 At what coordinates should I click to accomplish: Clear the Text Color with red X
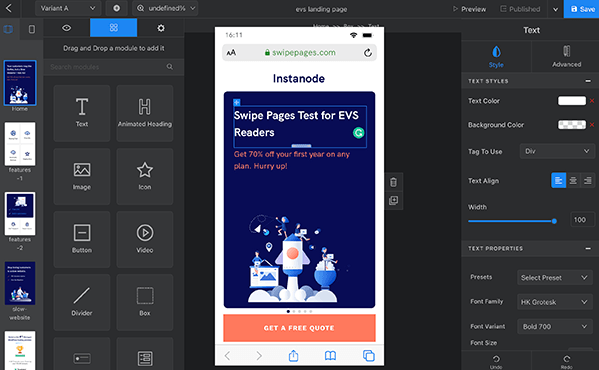click(592, 101)
